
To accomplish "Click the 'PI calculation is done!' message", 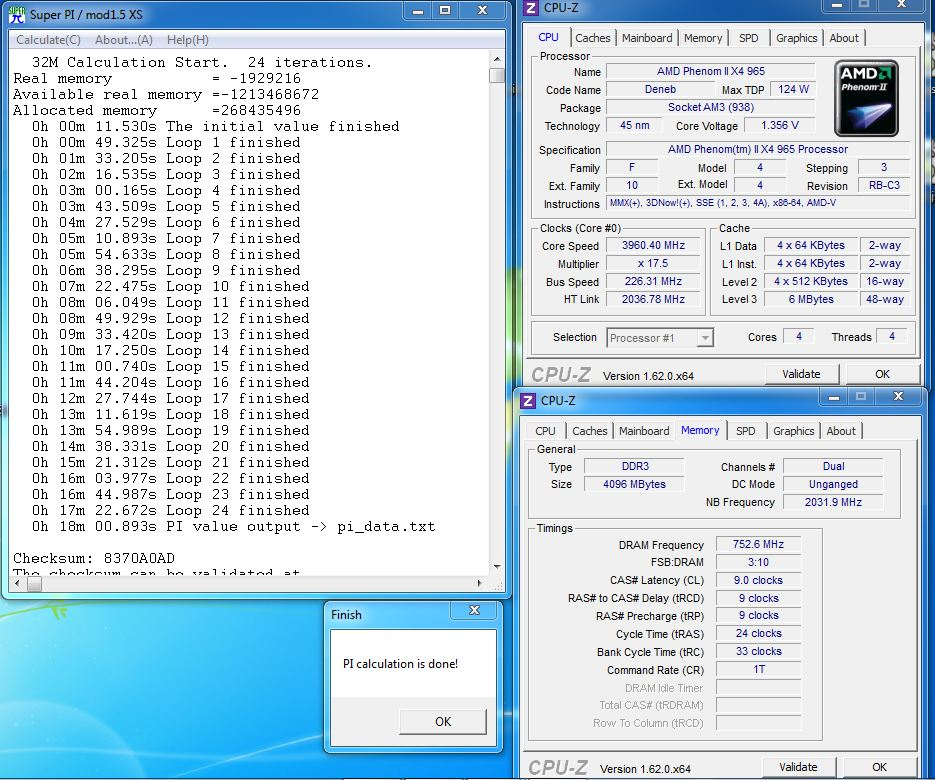I will (x=400, y=664).
